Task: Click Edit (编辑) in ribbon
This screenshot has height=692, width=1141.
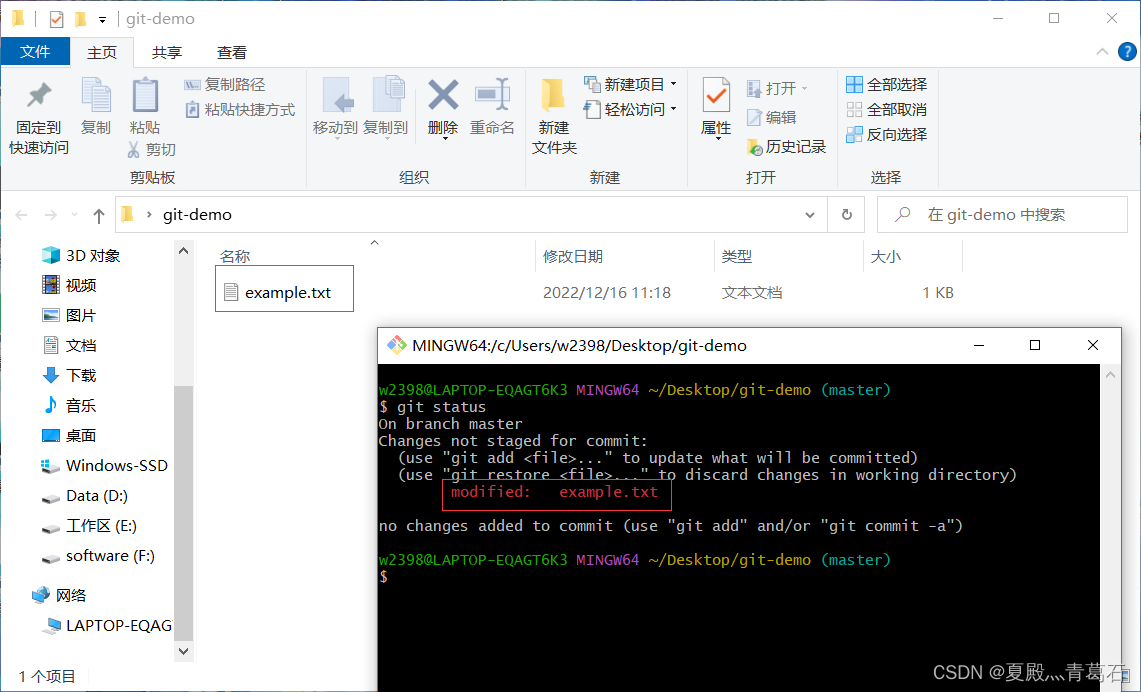Action: click(771, 117)
